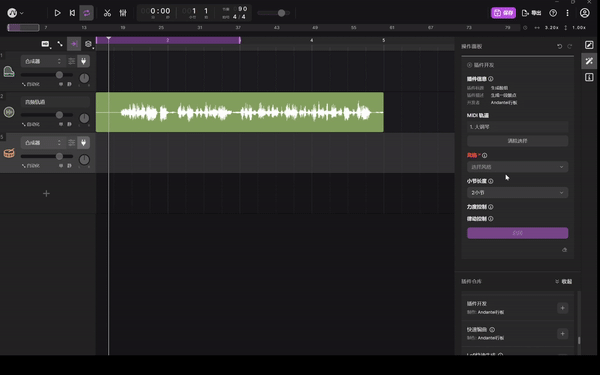Click track 1 pan knob
Screen dimensions: 600x375
(84, 78)
